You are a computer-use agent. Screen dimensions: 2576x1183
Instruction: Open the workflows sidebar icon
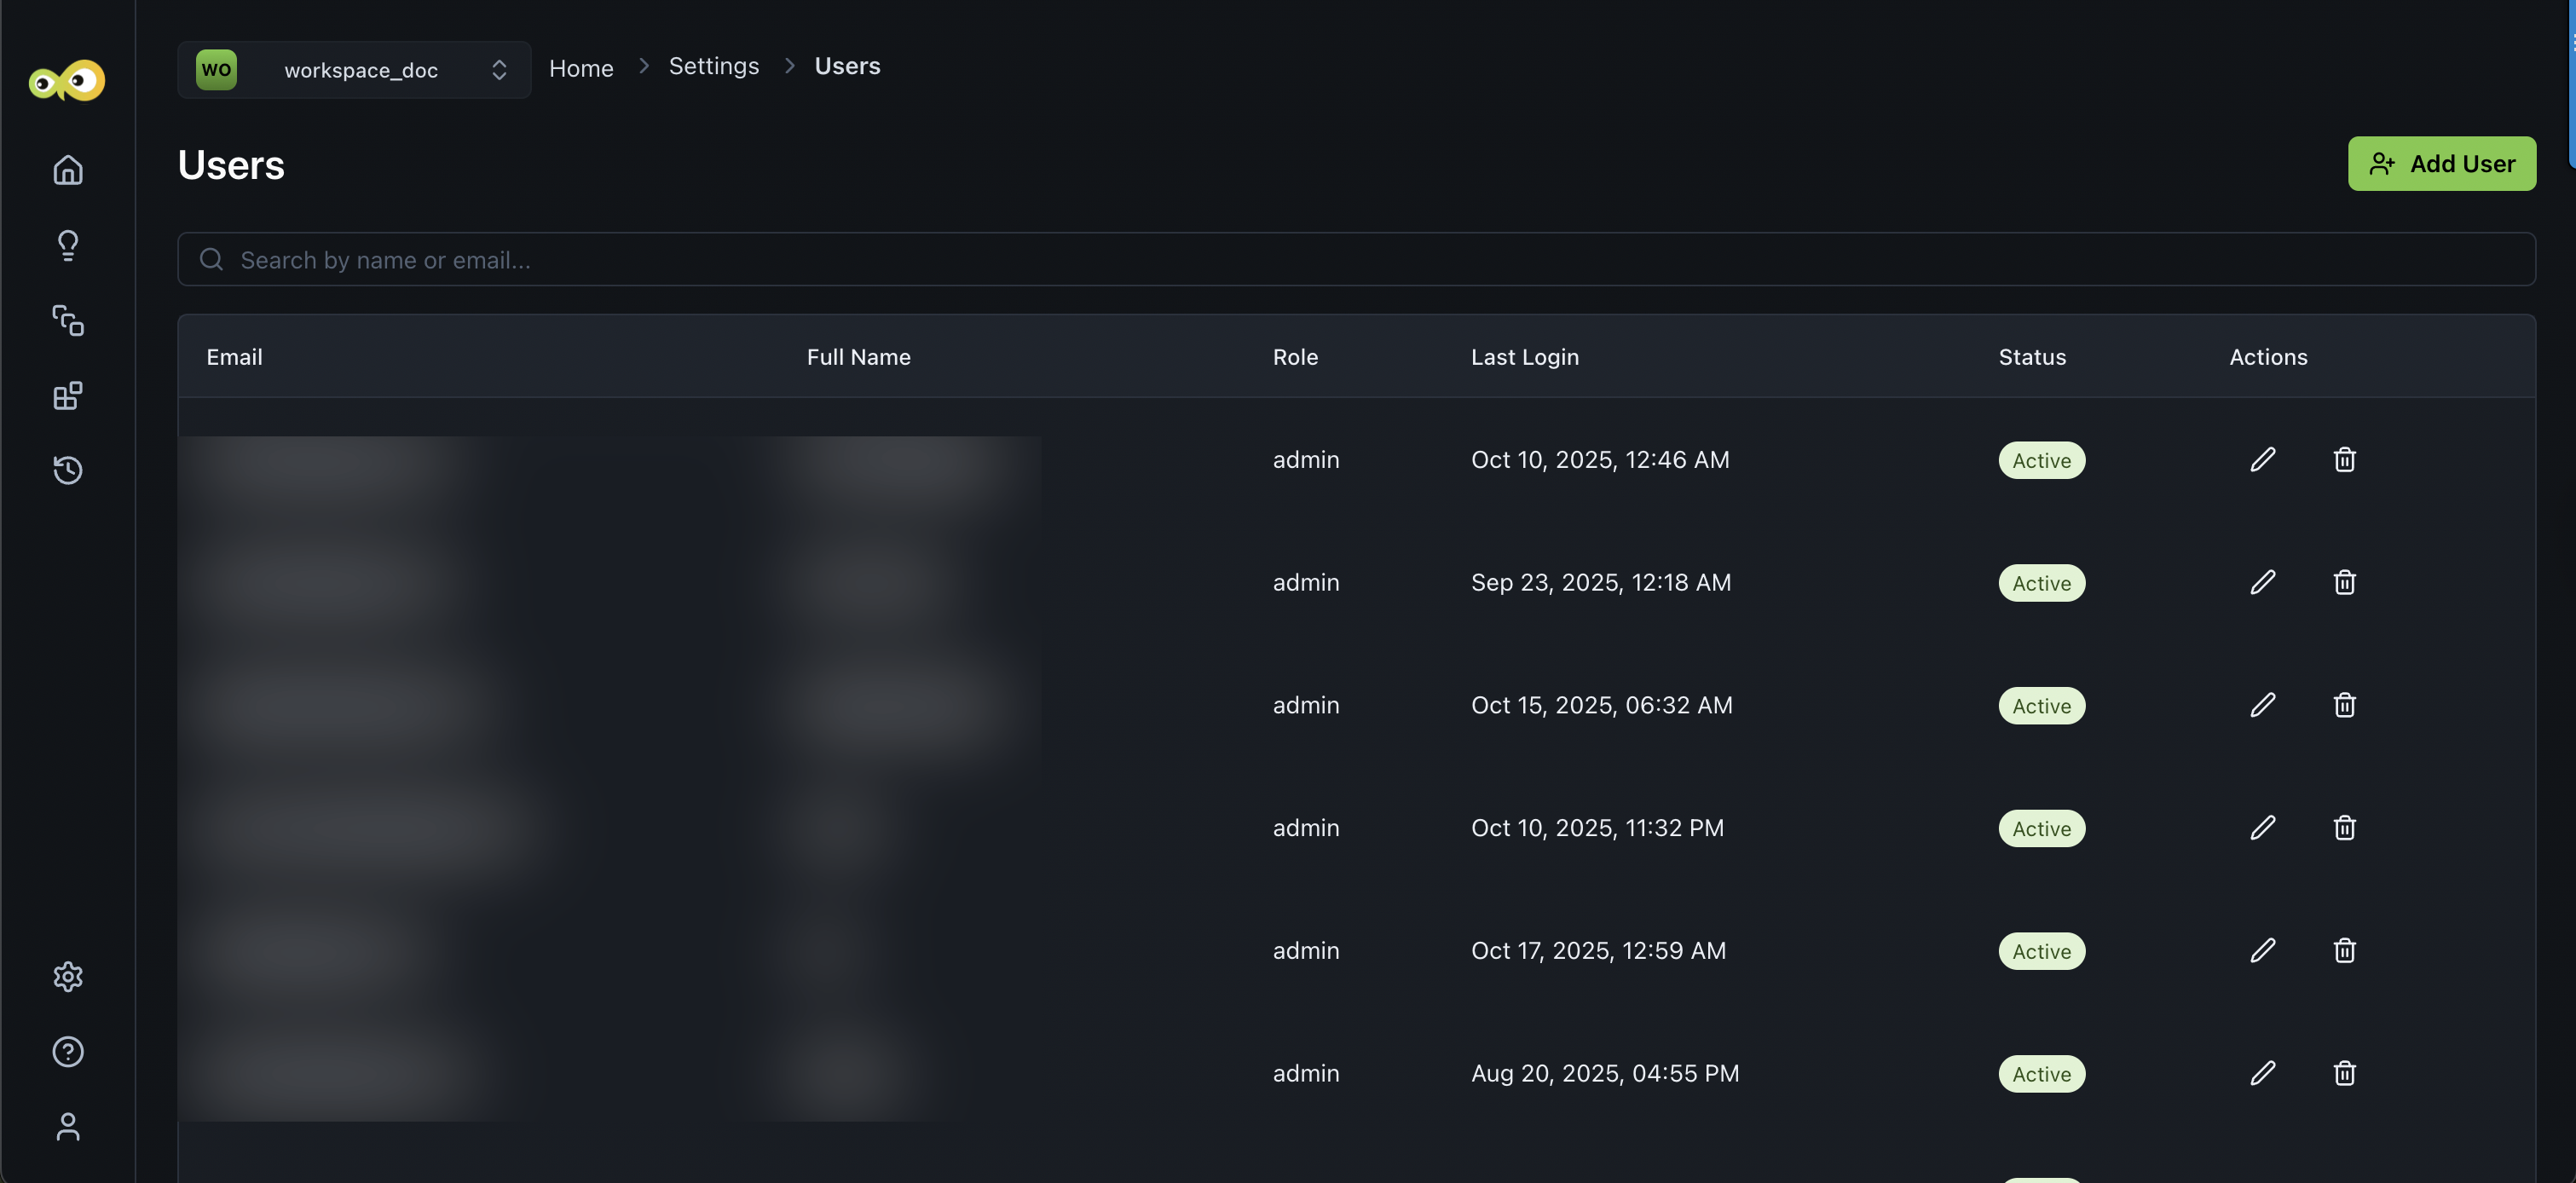67,320
